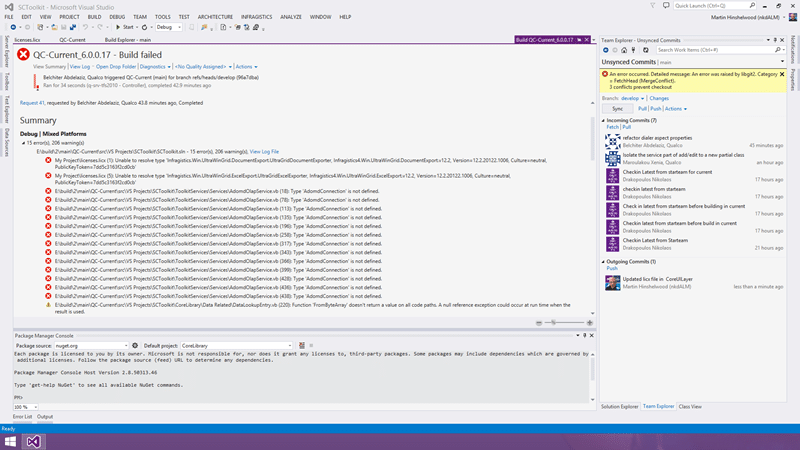
Task: Open the 100 % zoom dropdown in console
Action: click(26, 407)
